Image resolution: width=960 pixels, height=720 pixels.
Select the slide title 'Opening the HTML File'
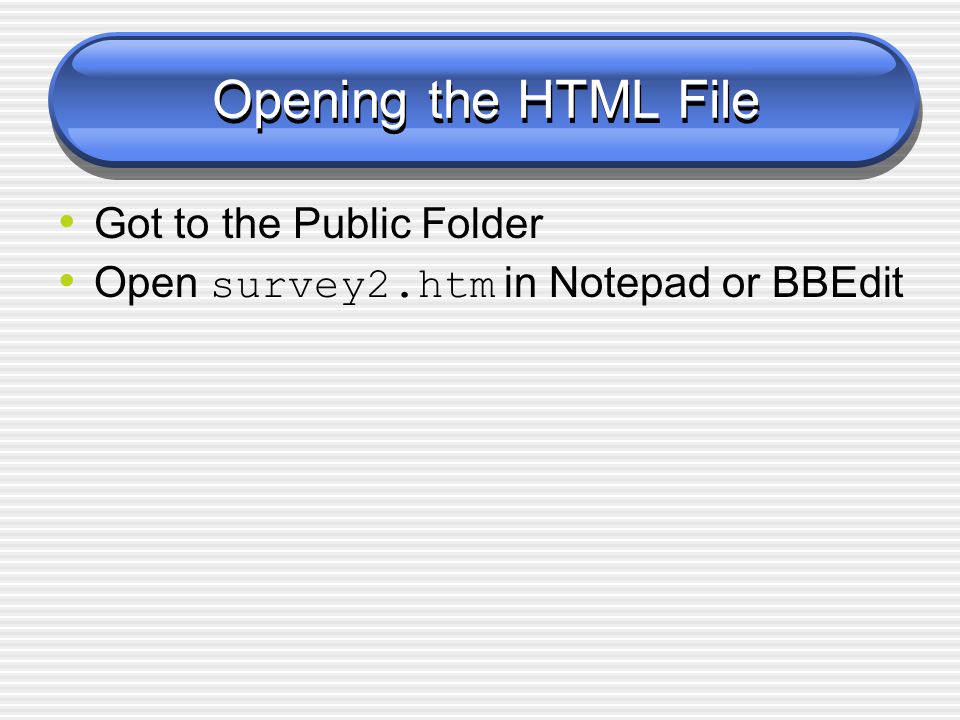tap(486, 102)
